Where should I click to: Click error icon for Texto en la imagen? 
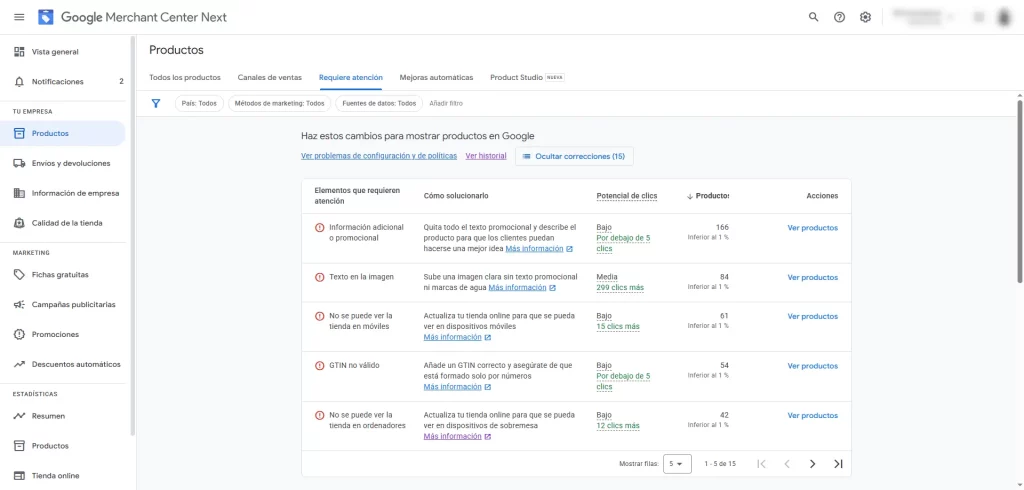[x=319, y=277]
